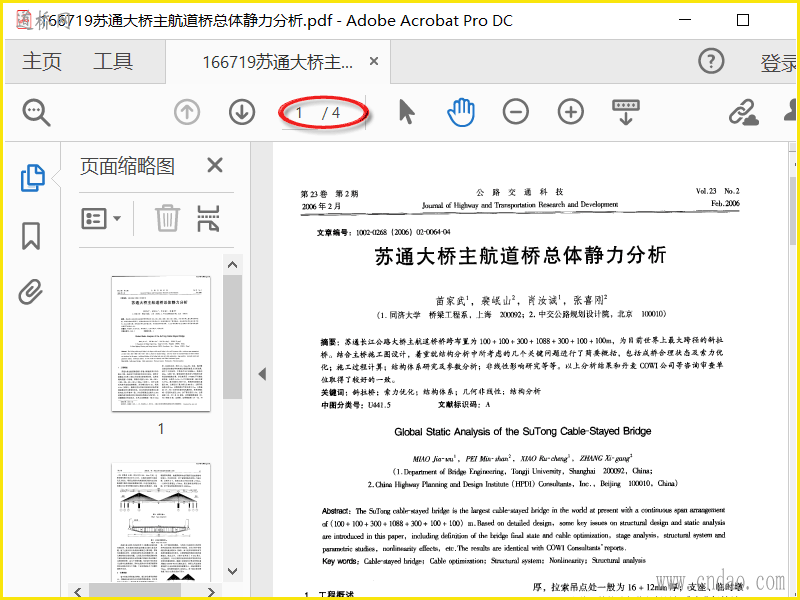The width and height of the screenshot is (800, 600).
Task: Activate the selection arrow tool
Action: point(407,112)
